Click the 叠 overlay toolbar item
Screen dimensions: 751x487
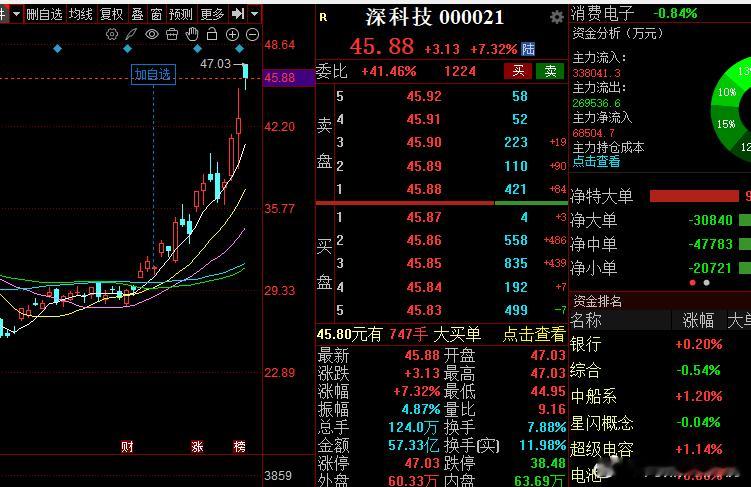pyautogui.click(x=137, y=14)
